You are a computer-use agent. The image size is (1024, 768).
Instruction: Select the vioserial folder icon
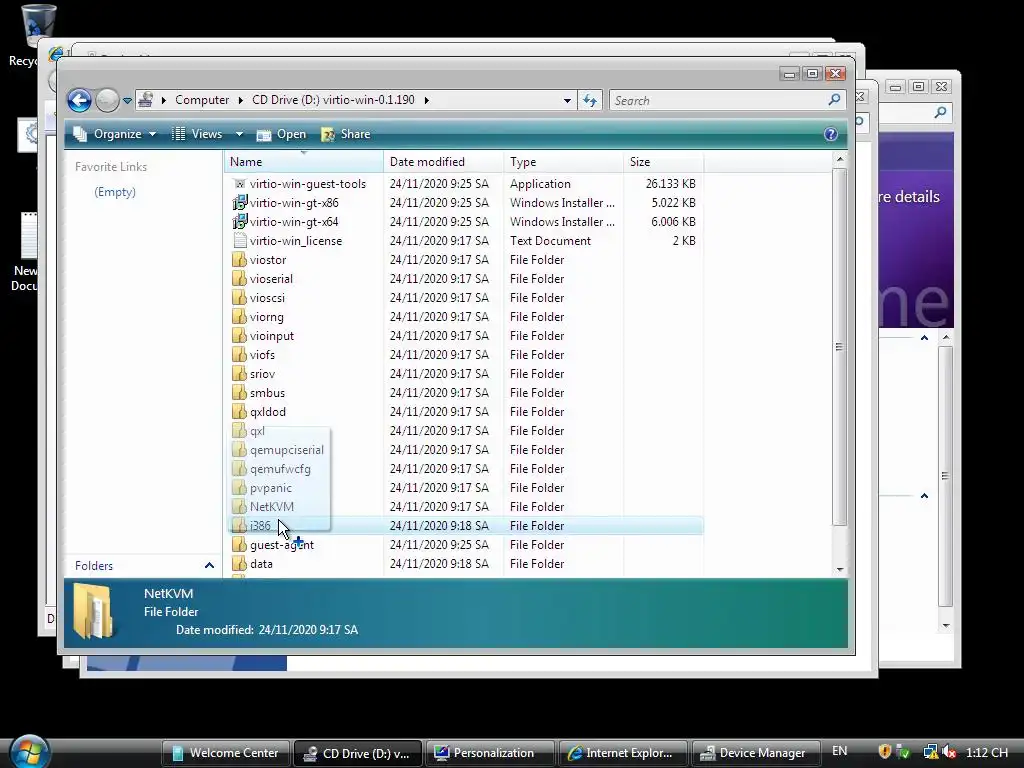click(x=240, y=278)
